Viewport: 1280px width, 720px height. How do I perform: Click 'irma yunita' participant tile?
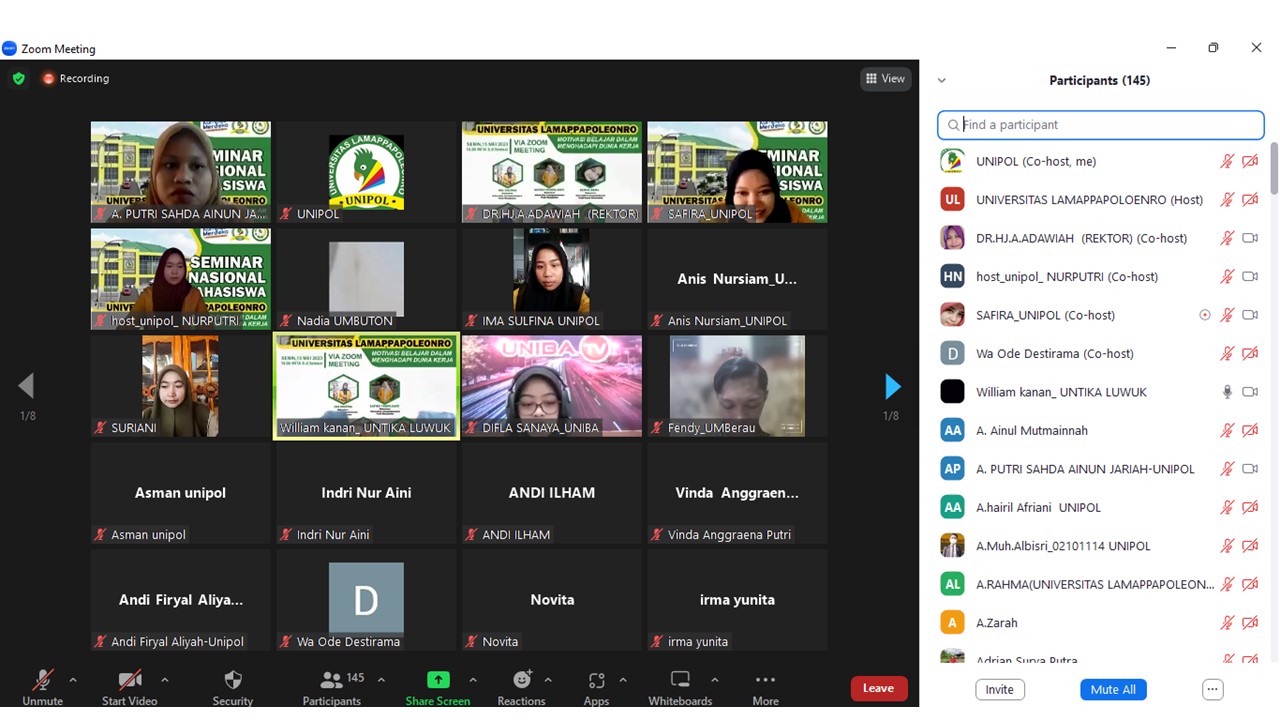click(737, 600)
